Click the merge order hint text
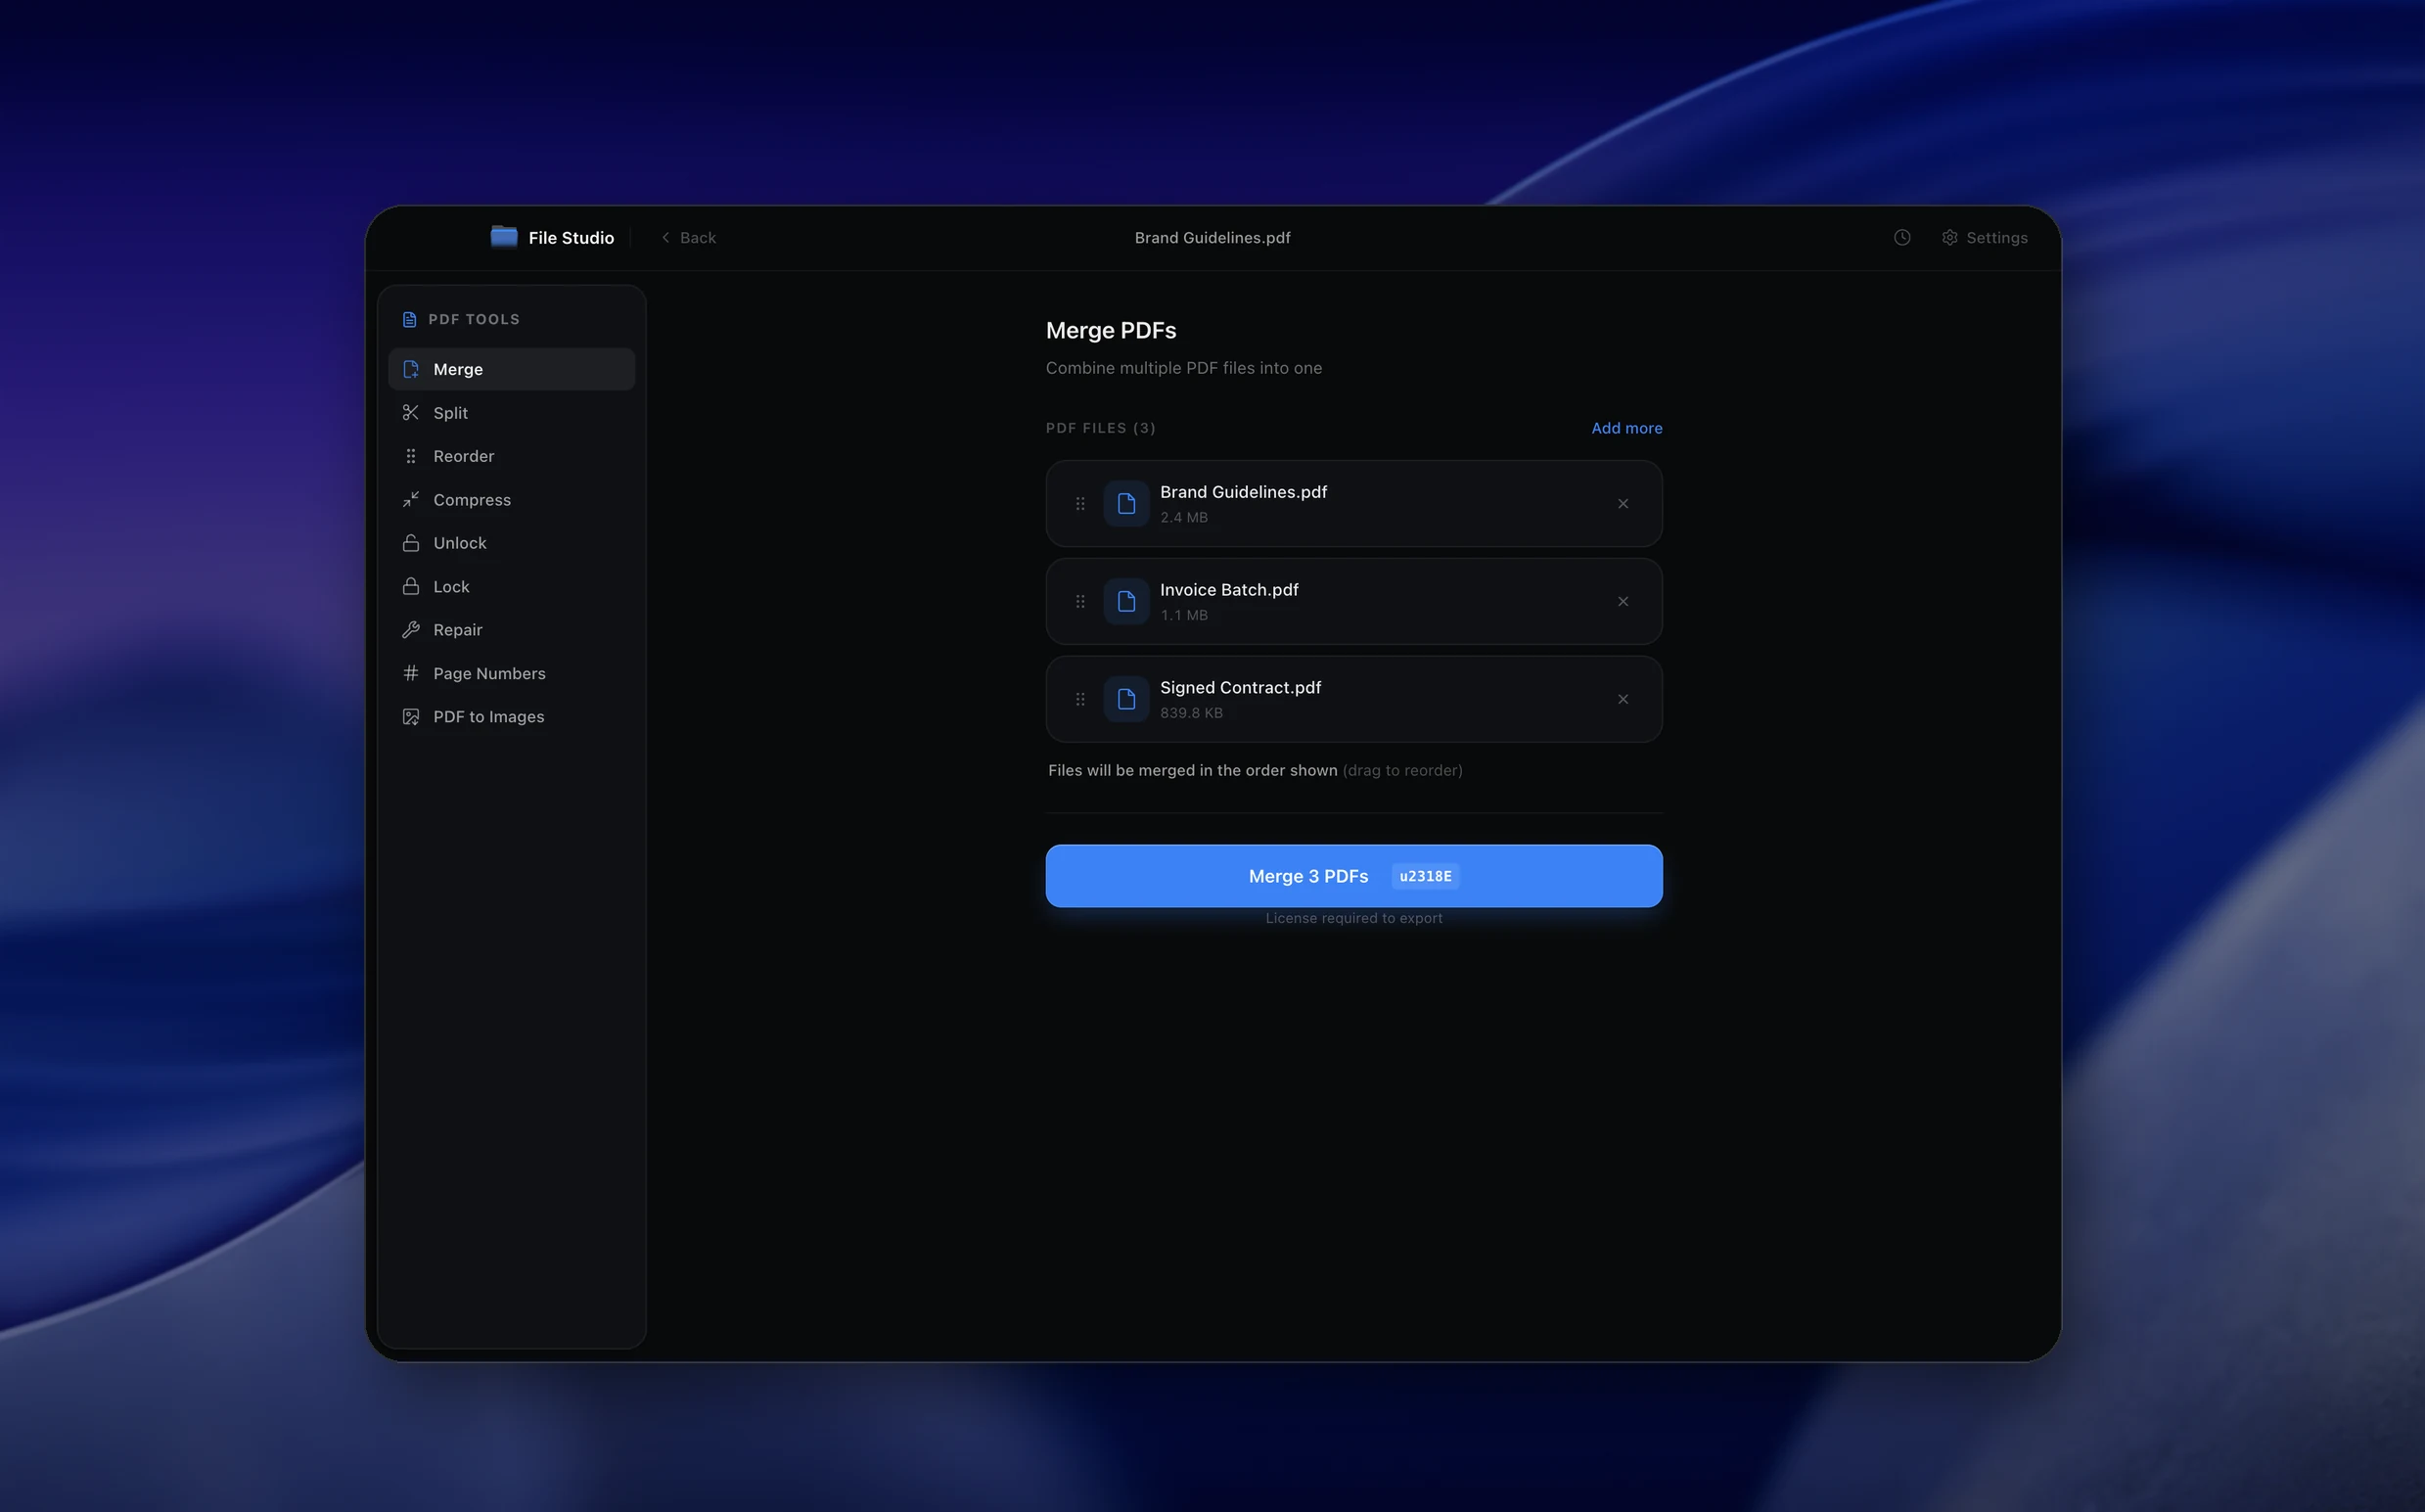The height and width of the screenshot is (1512, 2425). (x=1255, y=771)
